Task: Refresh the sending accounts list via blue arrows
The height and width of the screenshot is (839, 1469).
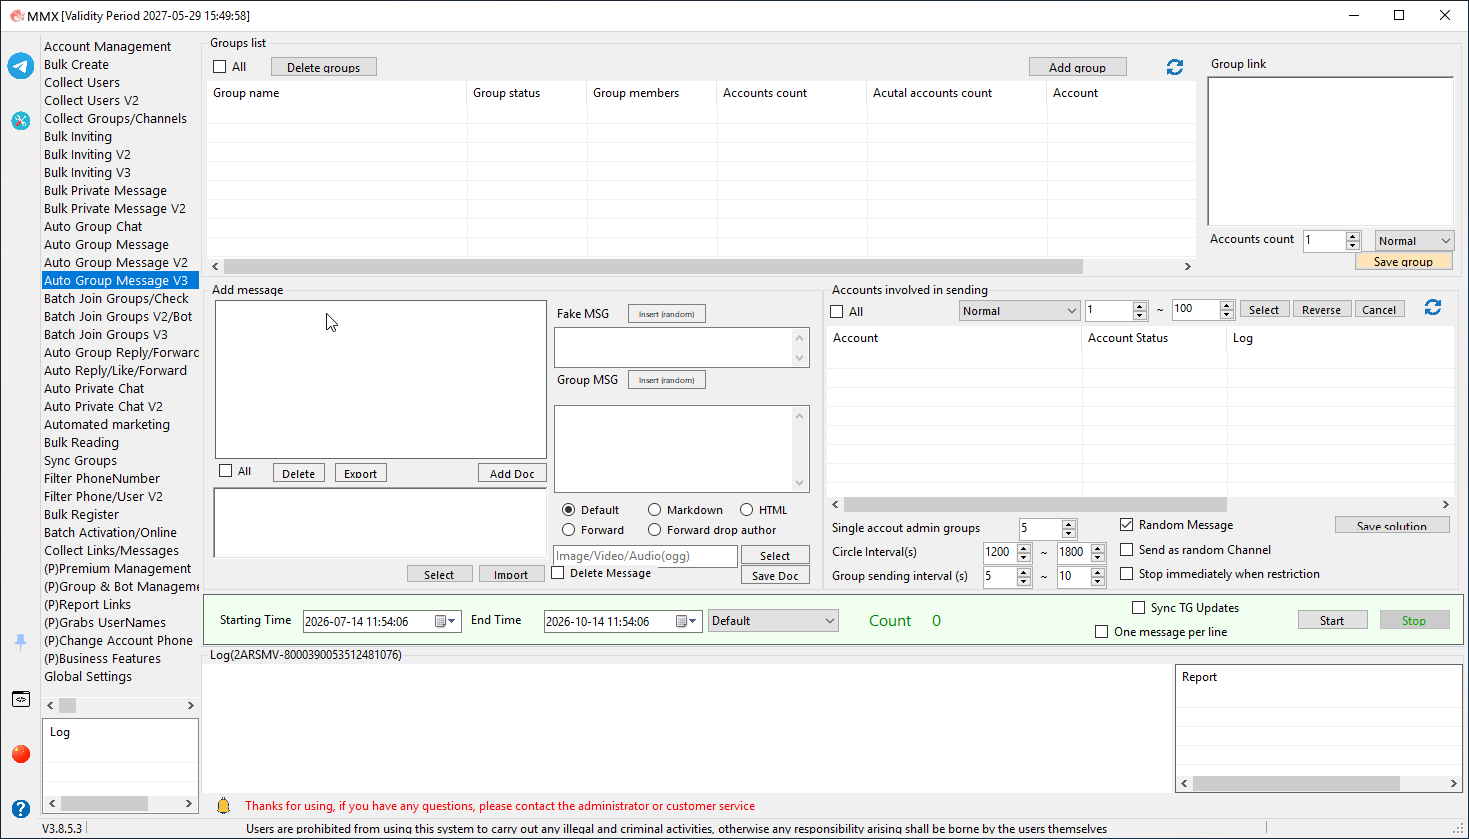Action: 1433,308
